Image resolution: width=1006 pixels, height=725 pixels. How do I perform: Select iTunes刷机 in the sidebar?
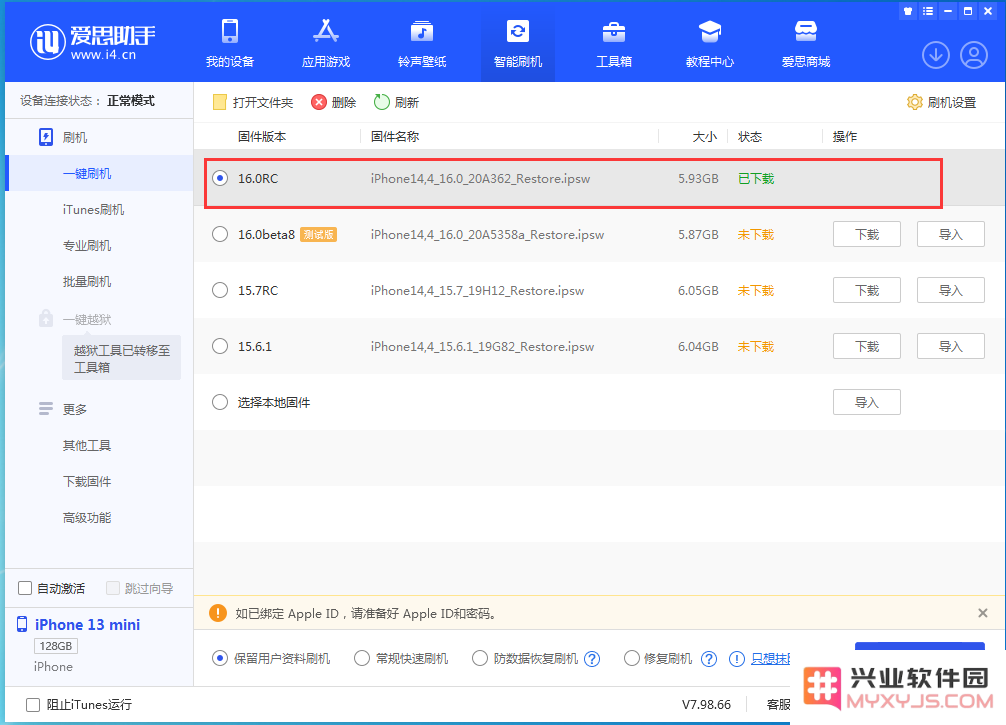pyautogui.click(x=93, y=209)
